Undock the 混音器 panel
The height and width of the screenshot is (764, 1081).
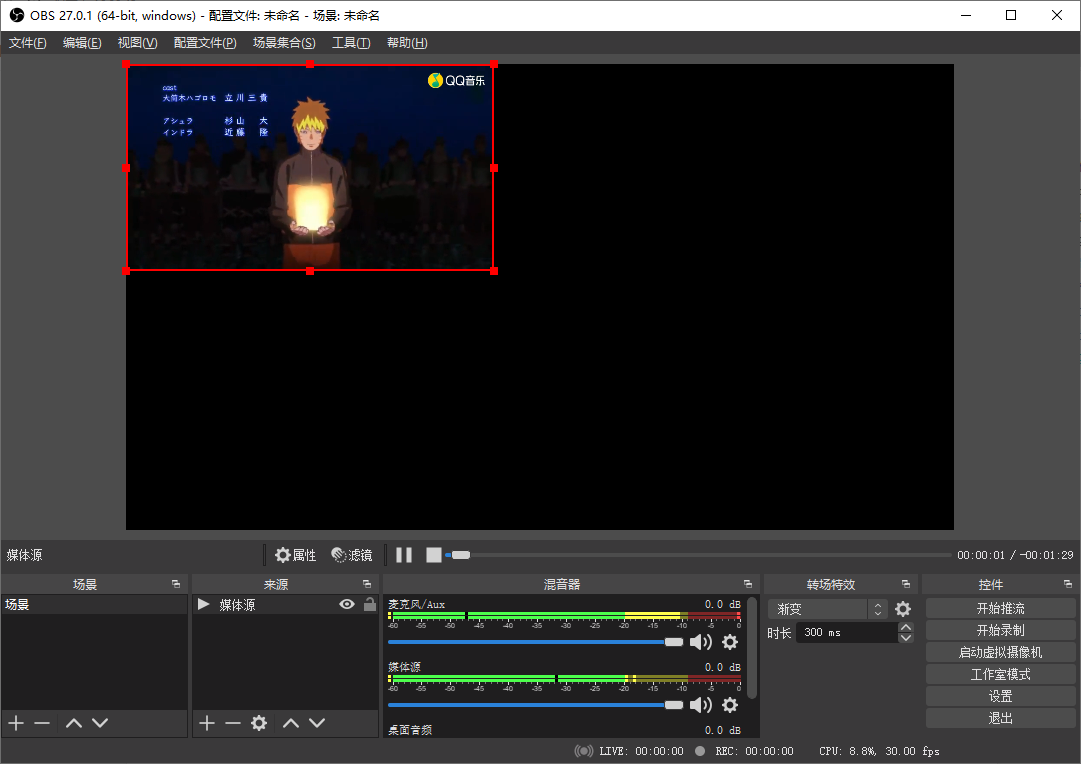(748, 584)
